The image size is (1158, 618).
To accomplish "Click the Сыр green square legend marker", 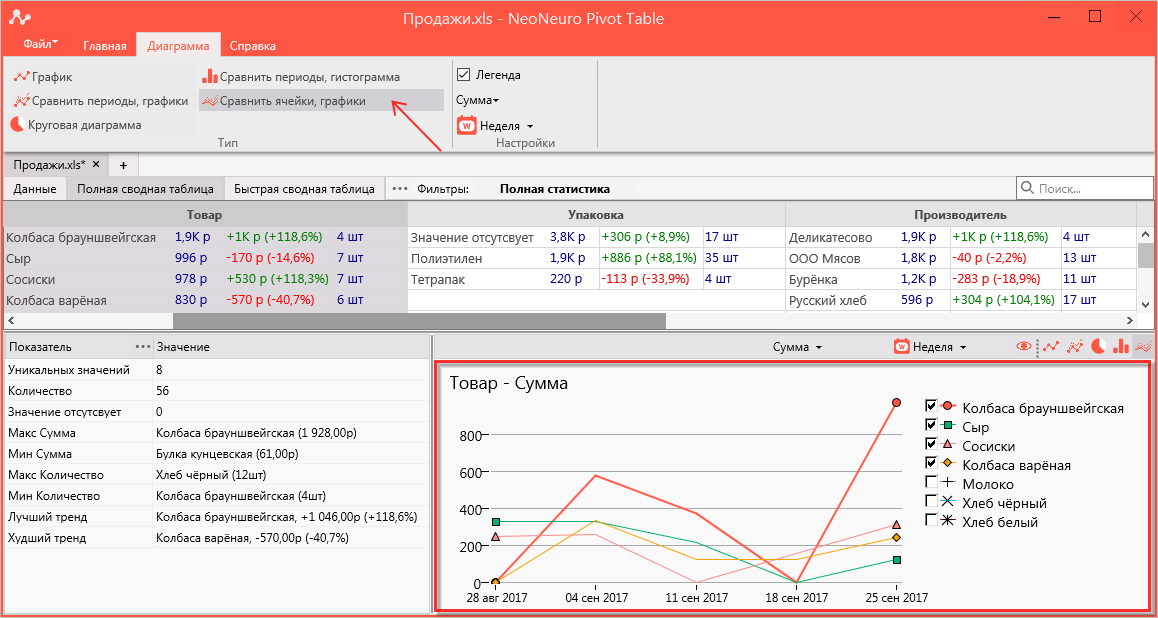I will [x=949, y=425].
